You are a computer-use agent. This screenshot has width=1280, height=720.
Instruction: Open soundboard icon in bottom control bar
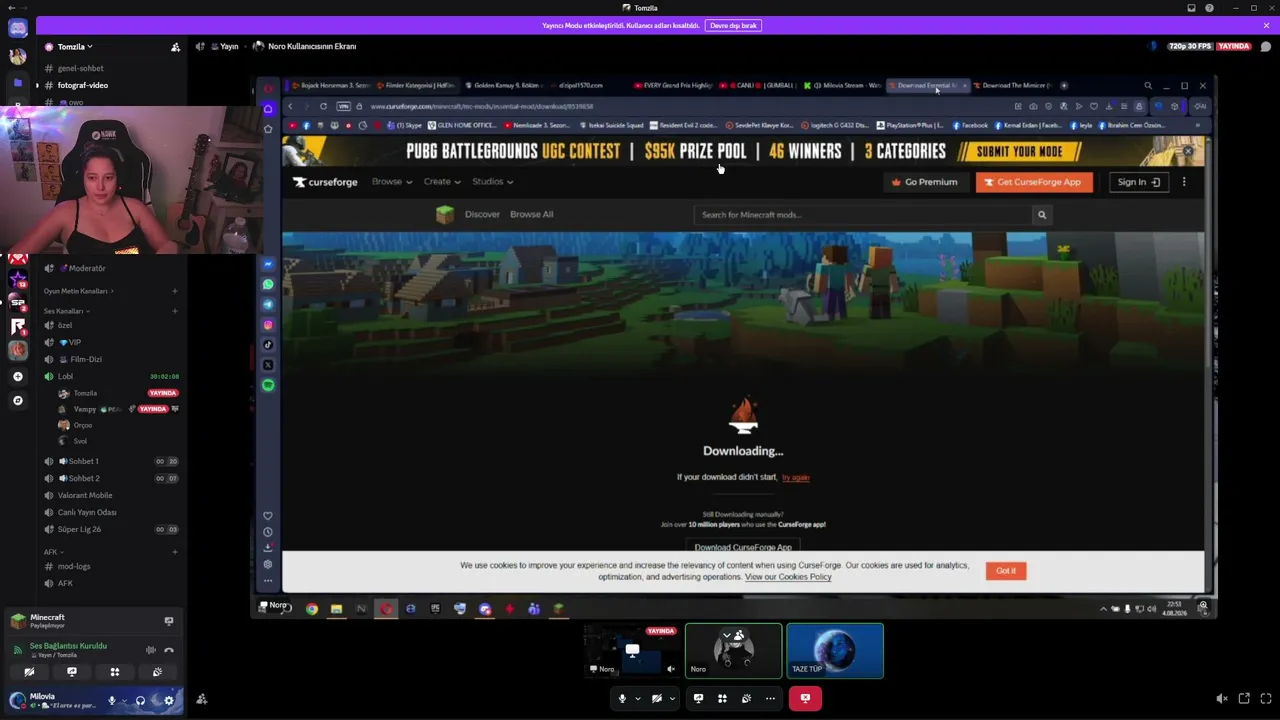coord(746,698)
